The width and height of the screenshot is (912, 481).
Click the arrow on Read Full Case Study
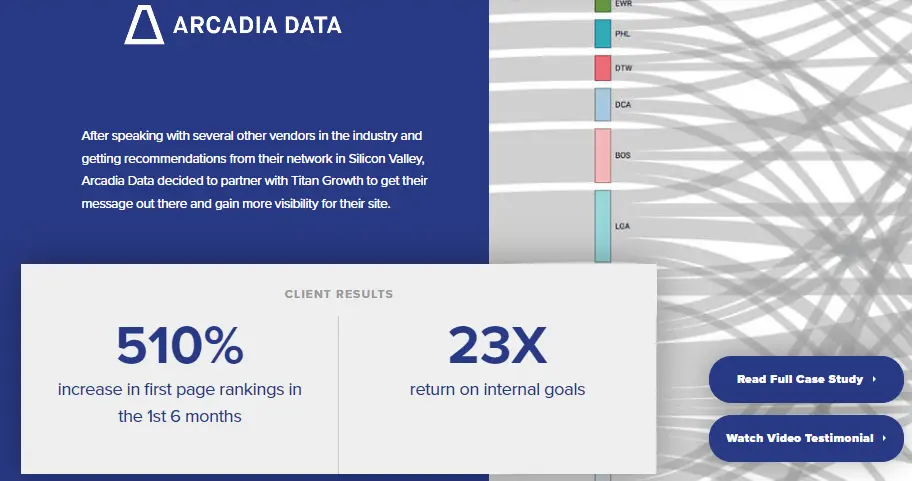coord(874,380)
